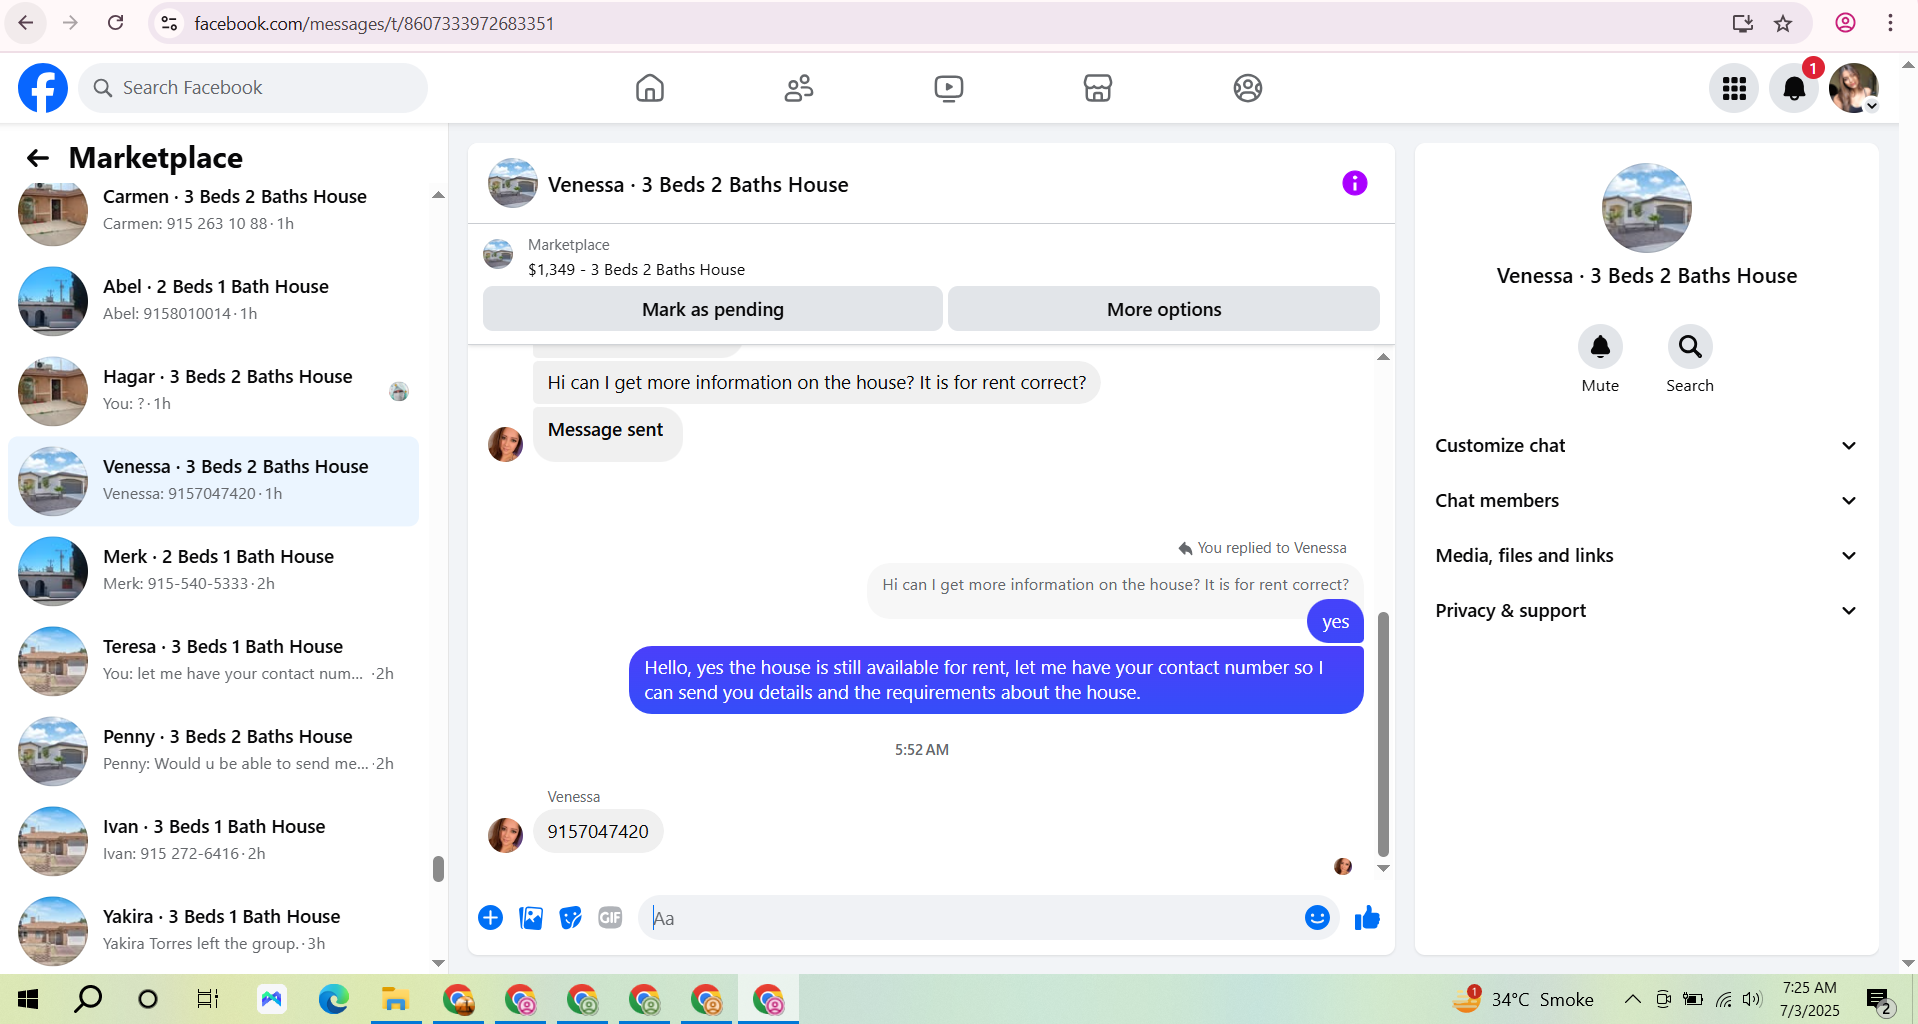The image size is (1918, 1024).
Task: Attach a photo file in composer
Action: coord(531,917)
